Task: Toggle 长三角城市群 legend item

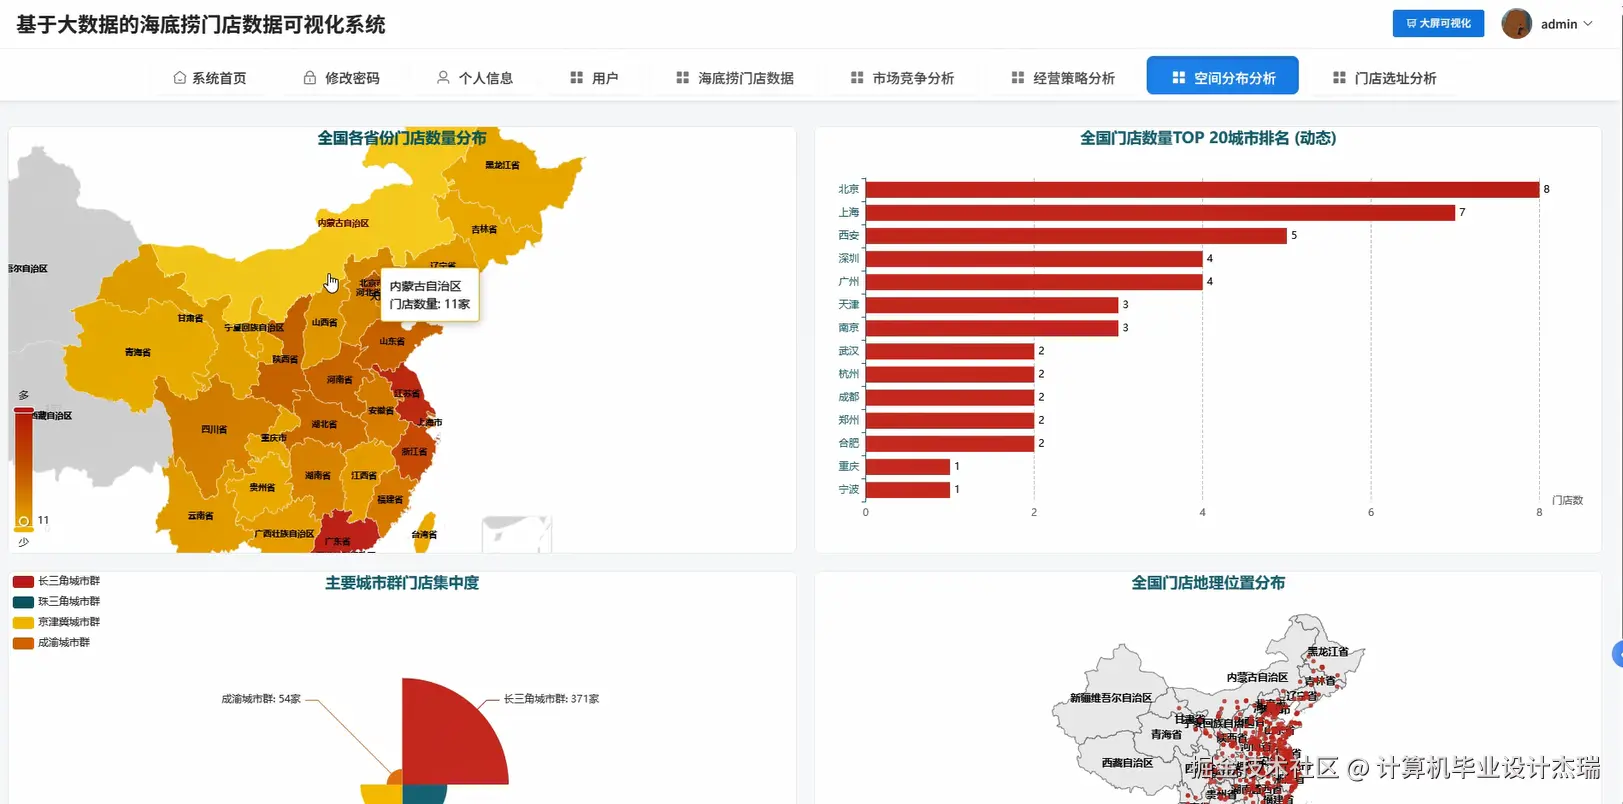Action: click(56, 581)
